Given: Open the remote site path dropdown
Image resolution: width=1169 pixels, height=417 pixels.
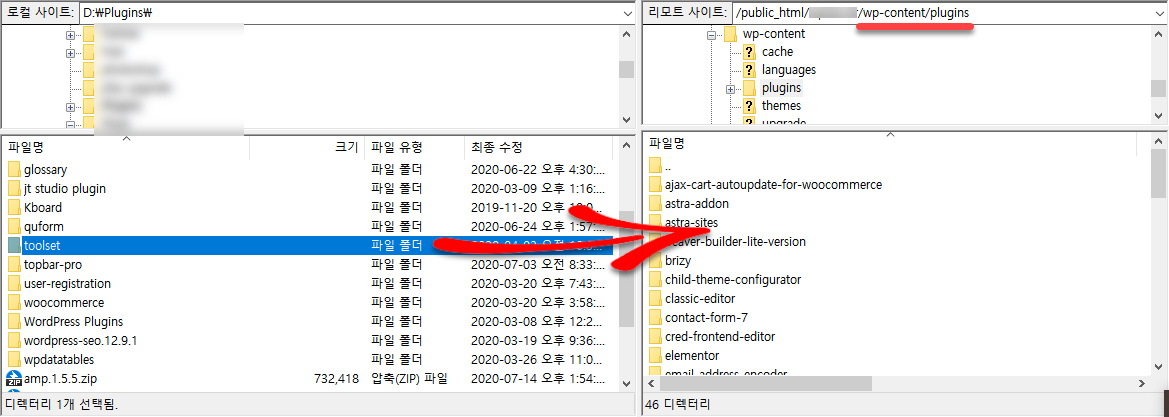Looking at the screenshot, I should pos(1157,13).
